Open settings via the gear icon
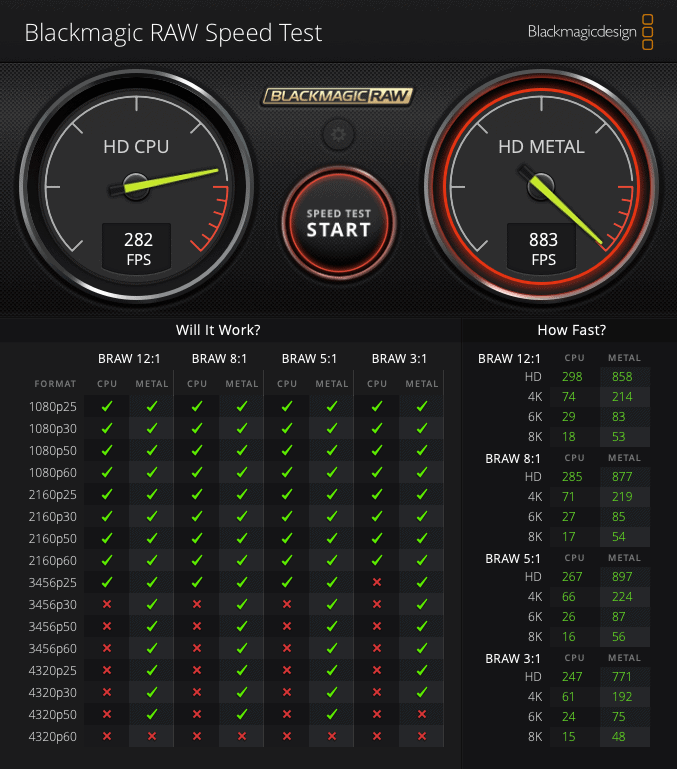This screenshot has width=677, height=769. pos(338,134)
